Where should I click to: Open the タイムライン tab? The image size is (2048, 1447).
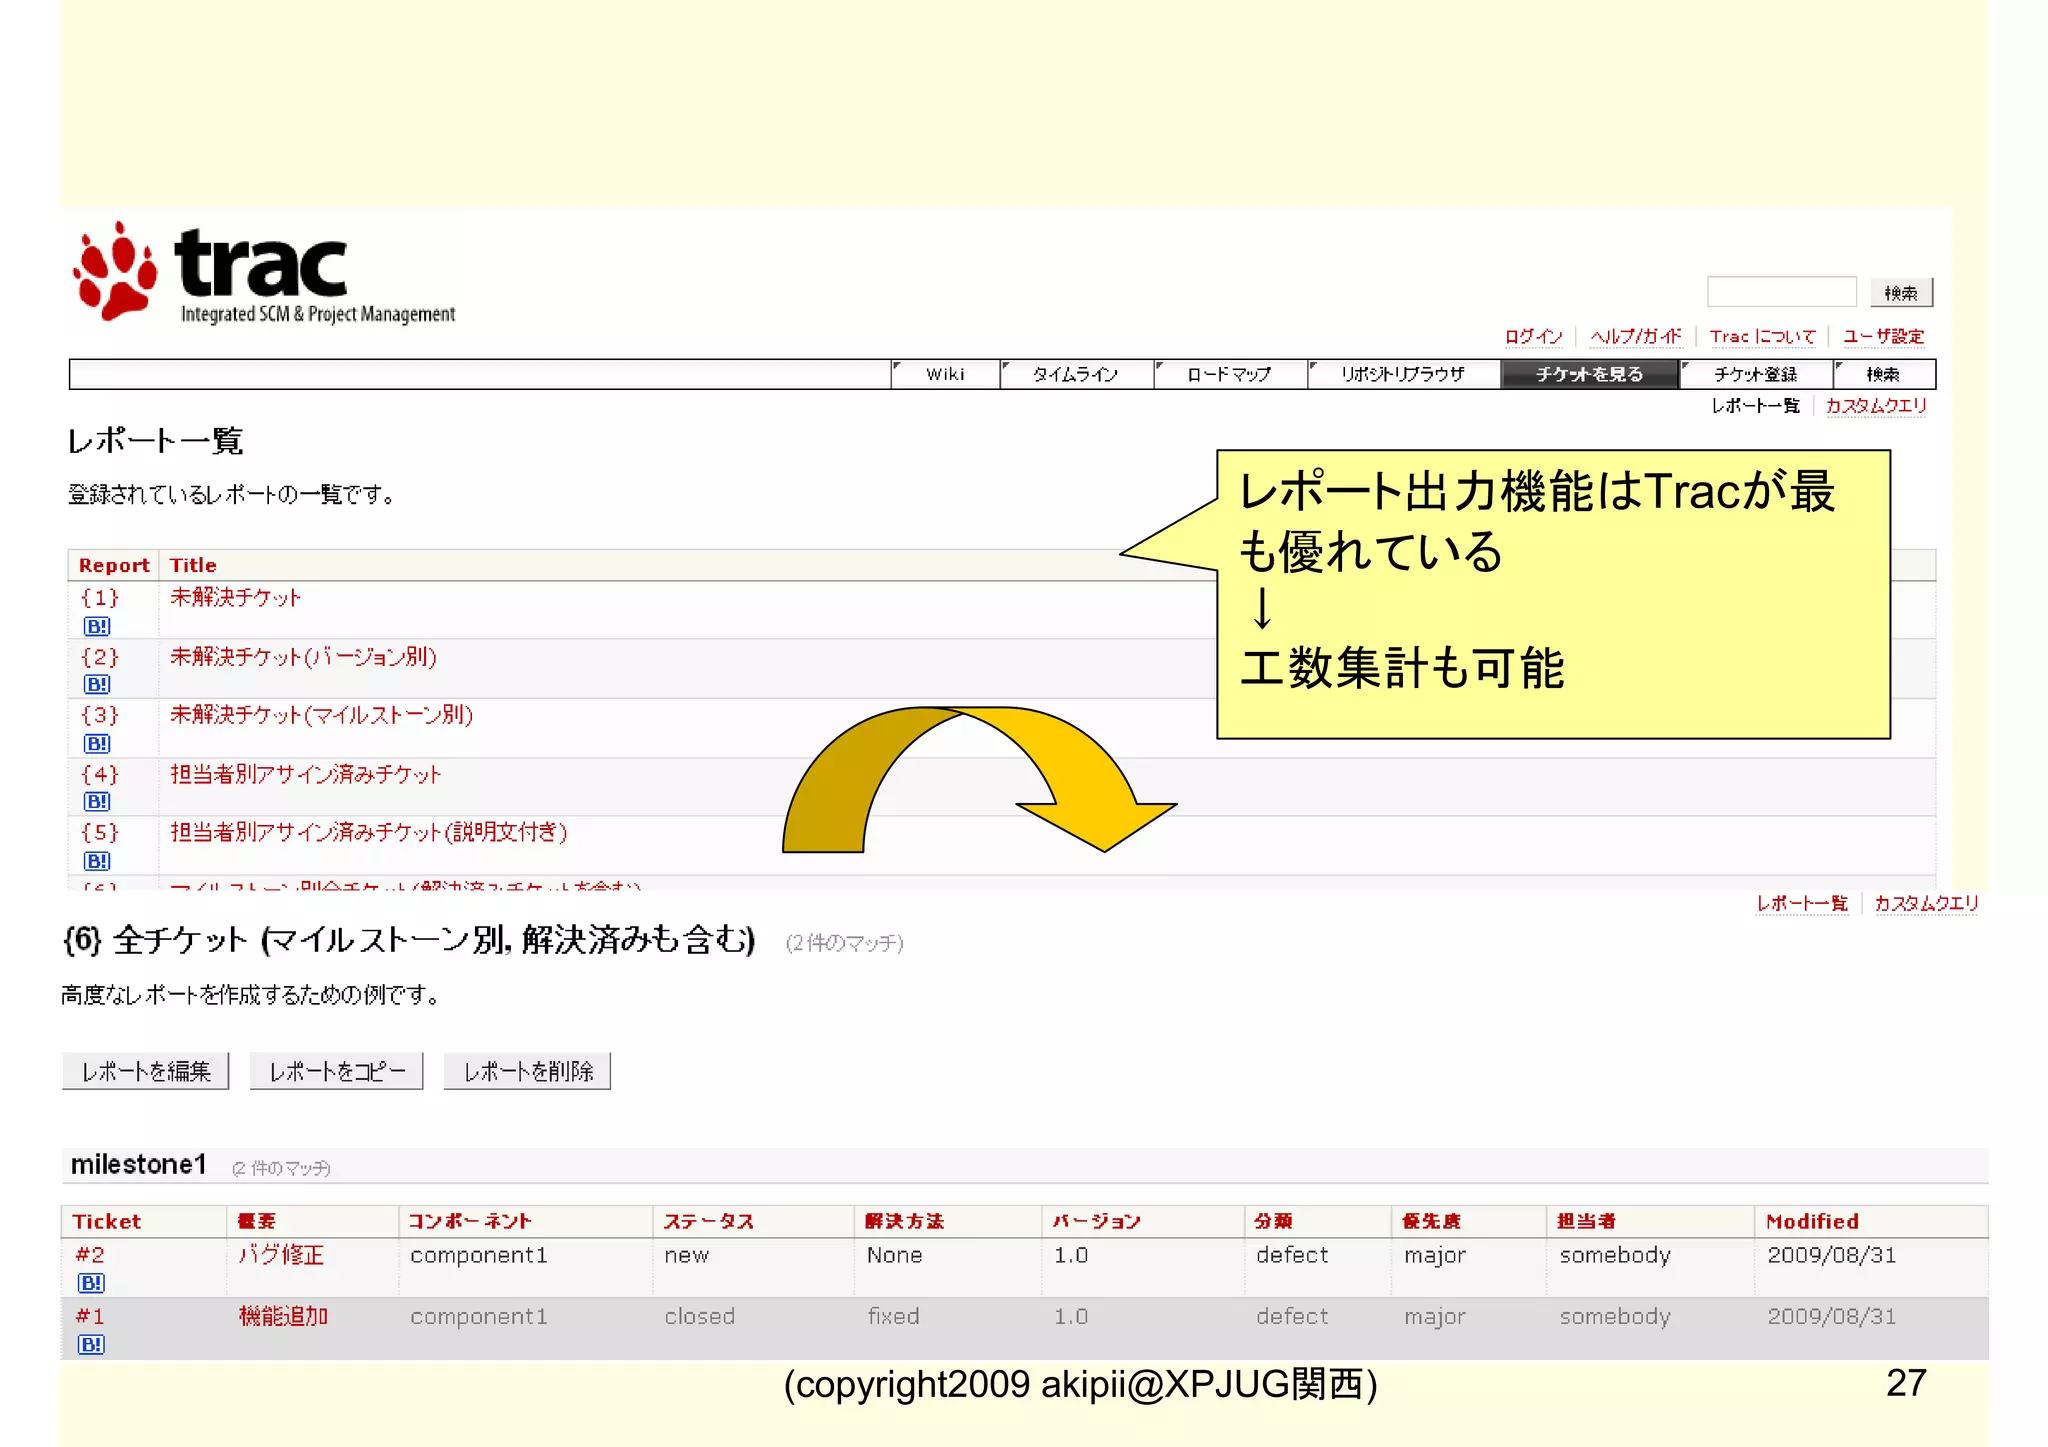pos(1076,374)
